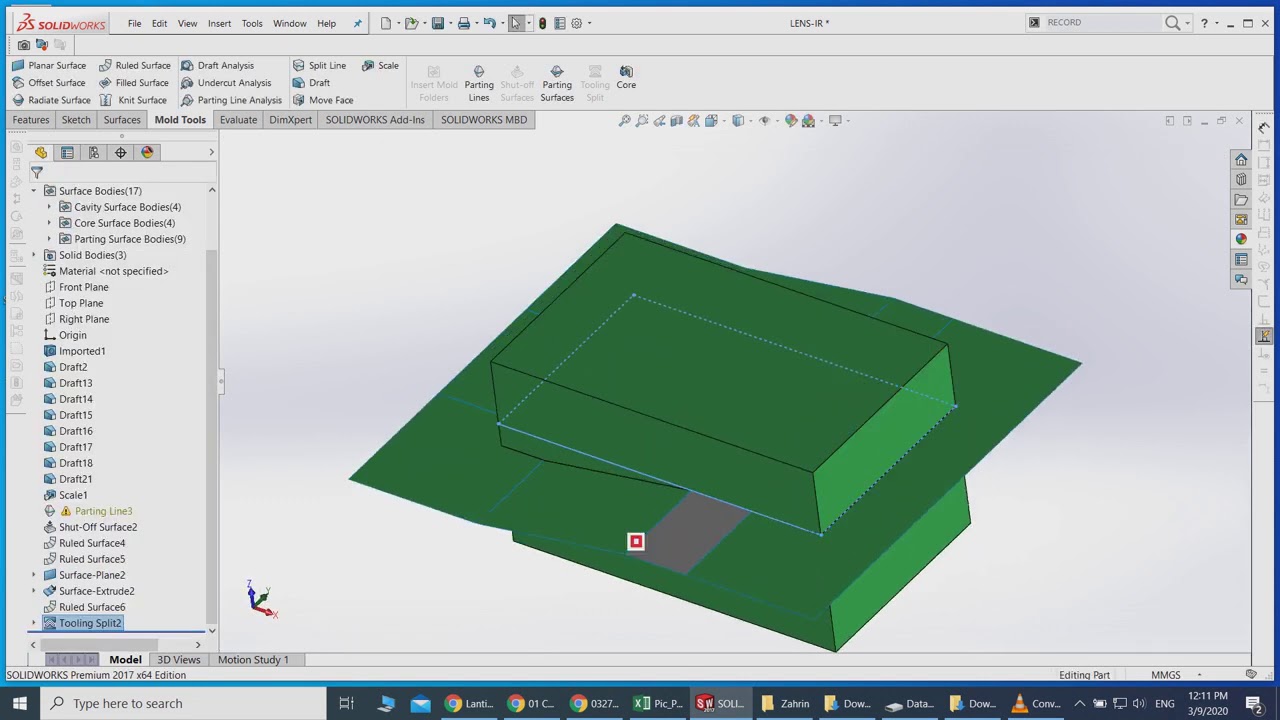Switch to the Features tab

[31, 120]
